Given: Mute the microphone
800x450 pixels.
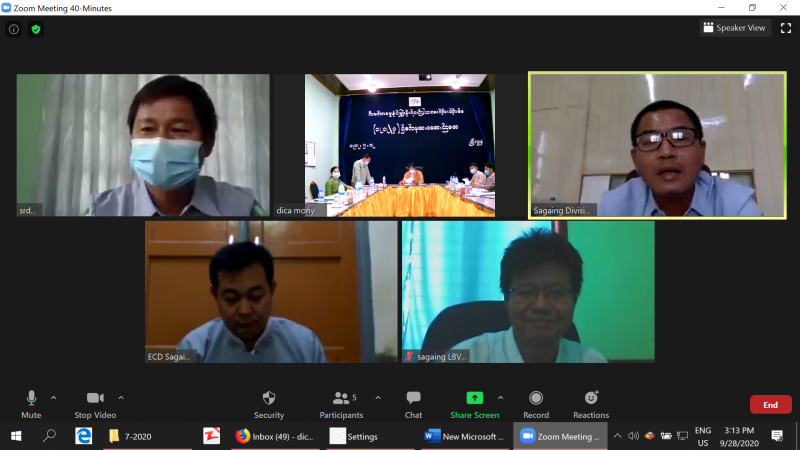Looking at the screenshot, I should pos(31,402).
